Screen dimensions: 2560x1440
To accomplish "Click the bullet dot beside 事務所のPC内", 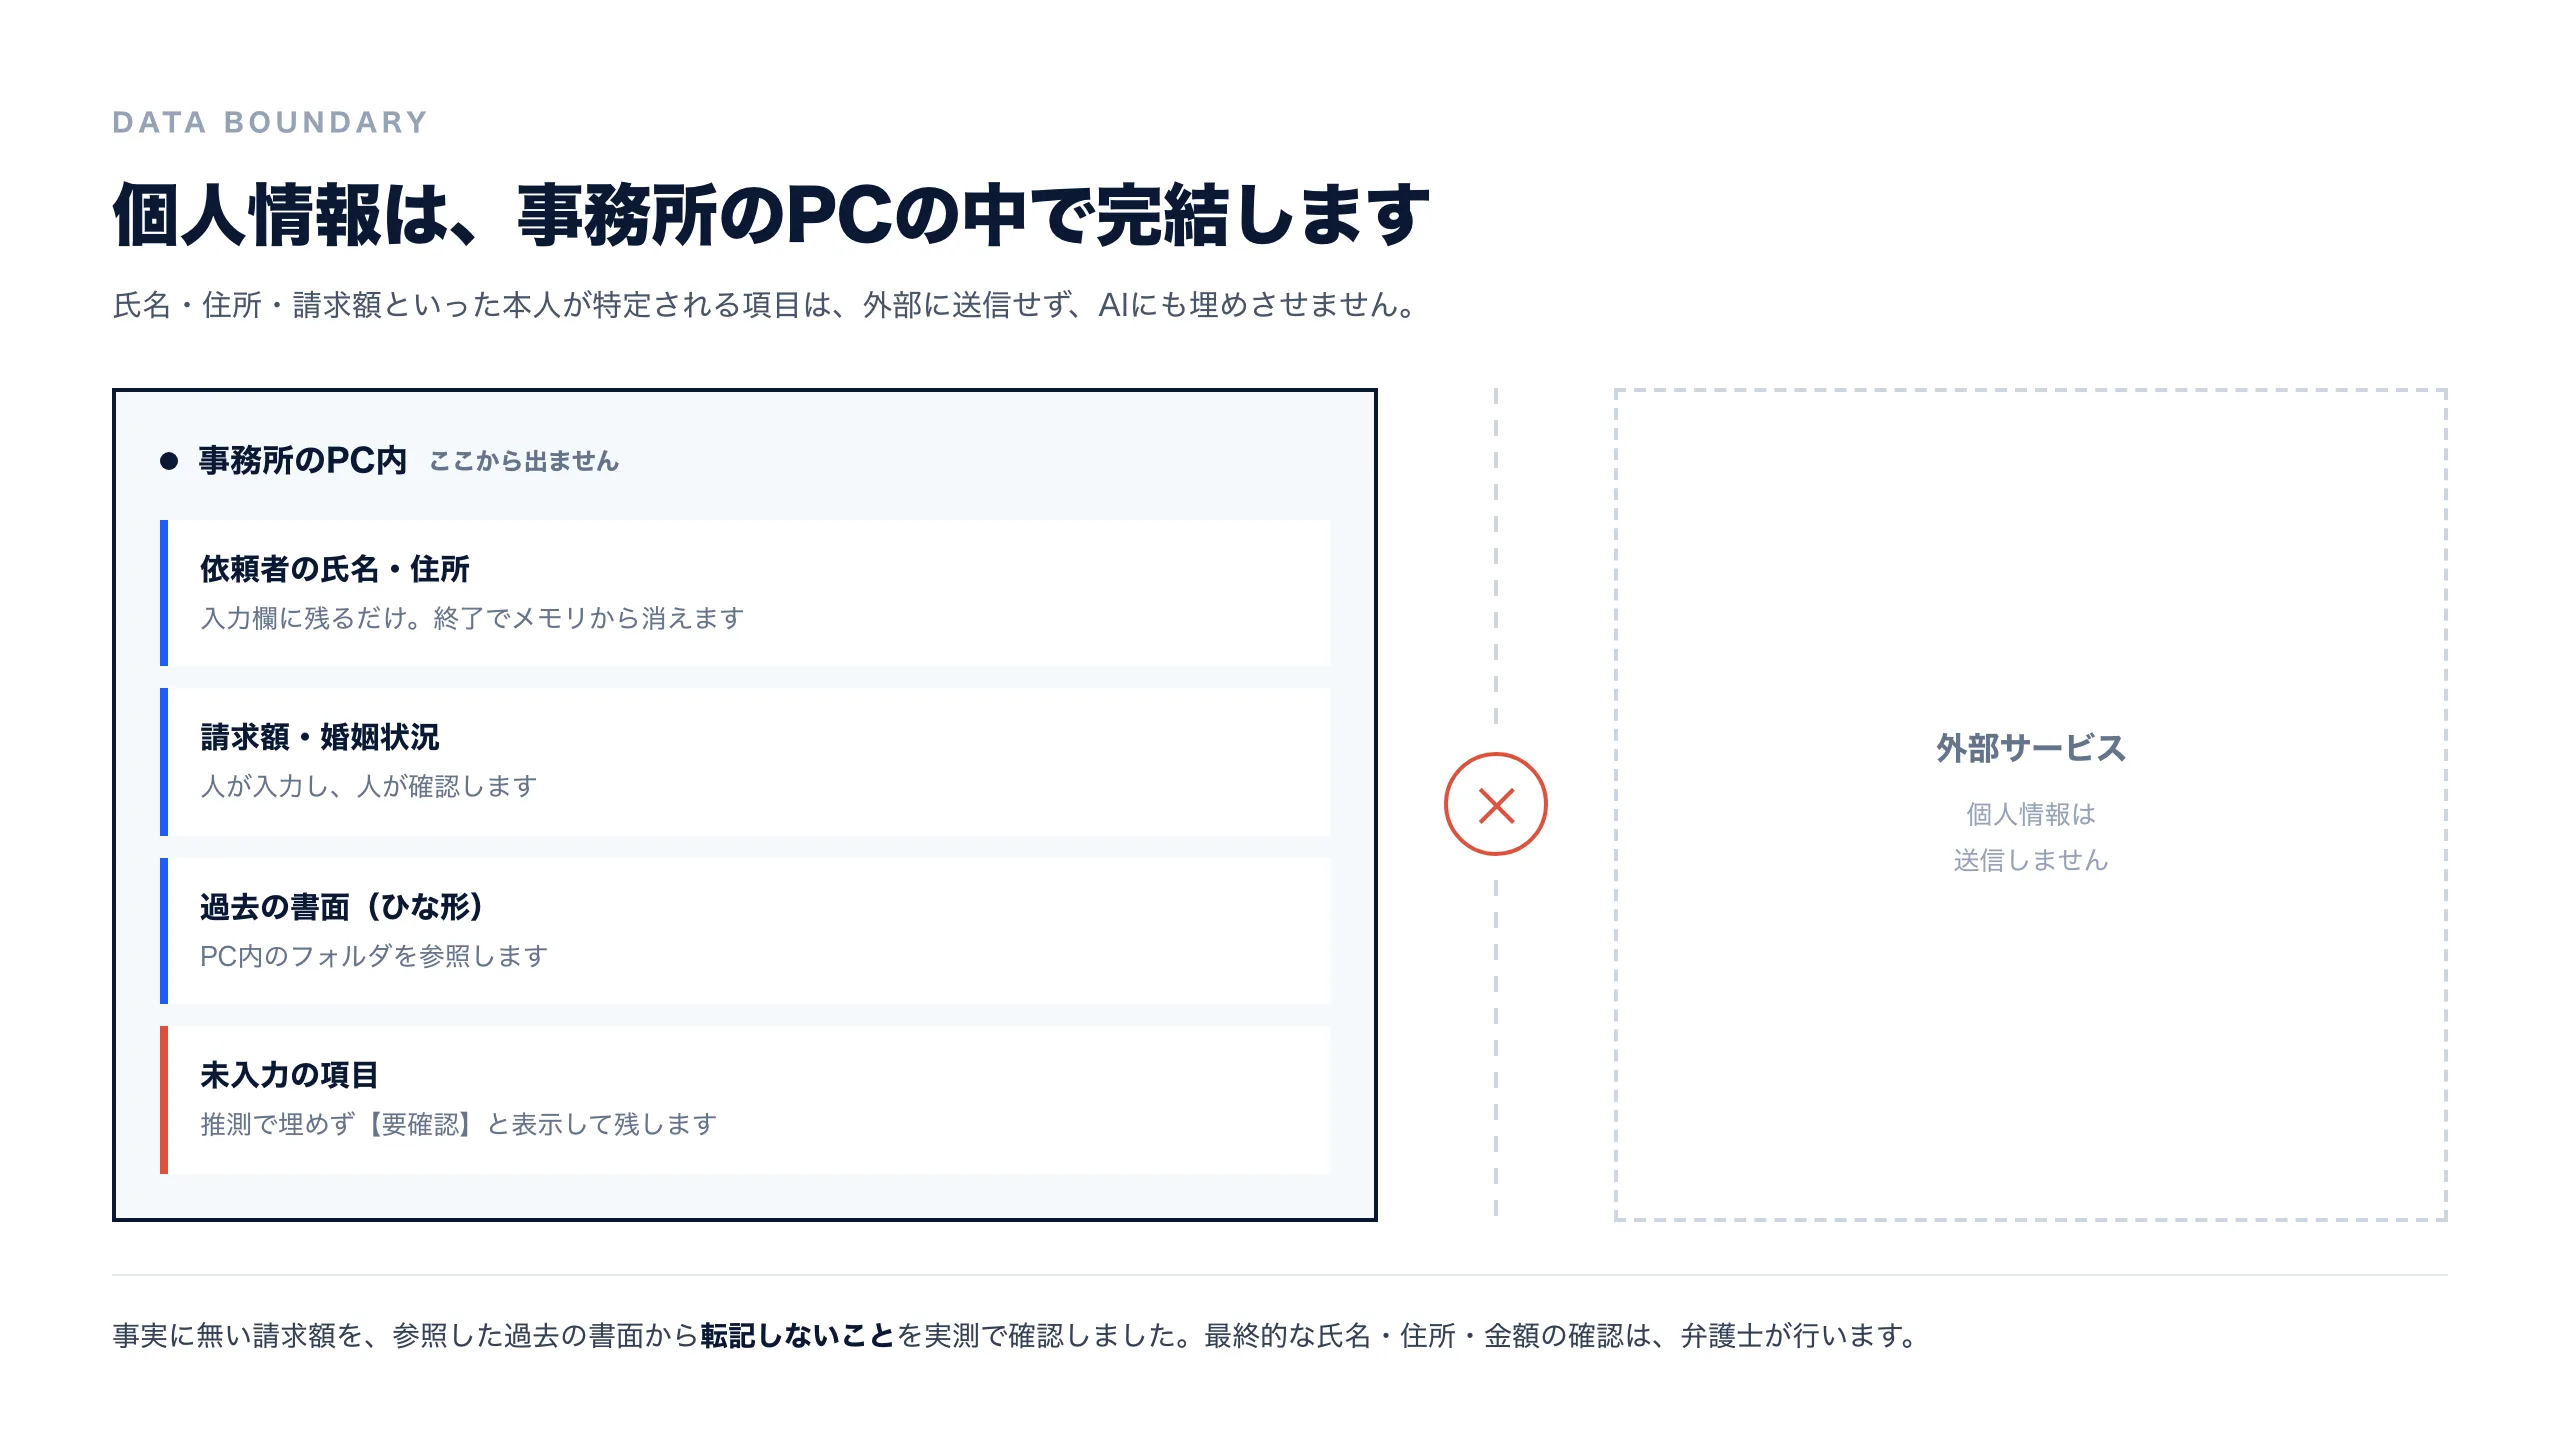I will coord(169,461).
